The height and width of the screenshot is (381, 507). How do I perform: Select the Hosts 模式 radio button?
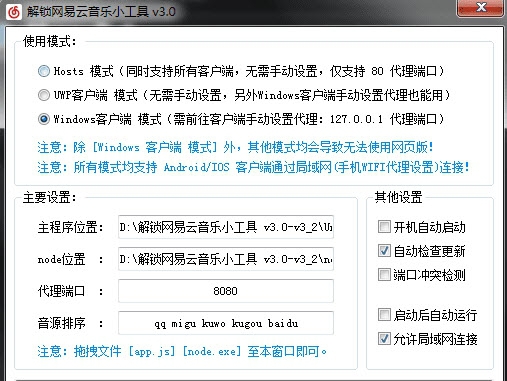[x=44, y=71]
